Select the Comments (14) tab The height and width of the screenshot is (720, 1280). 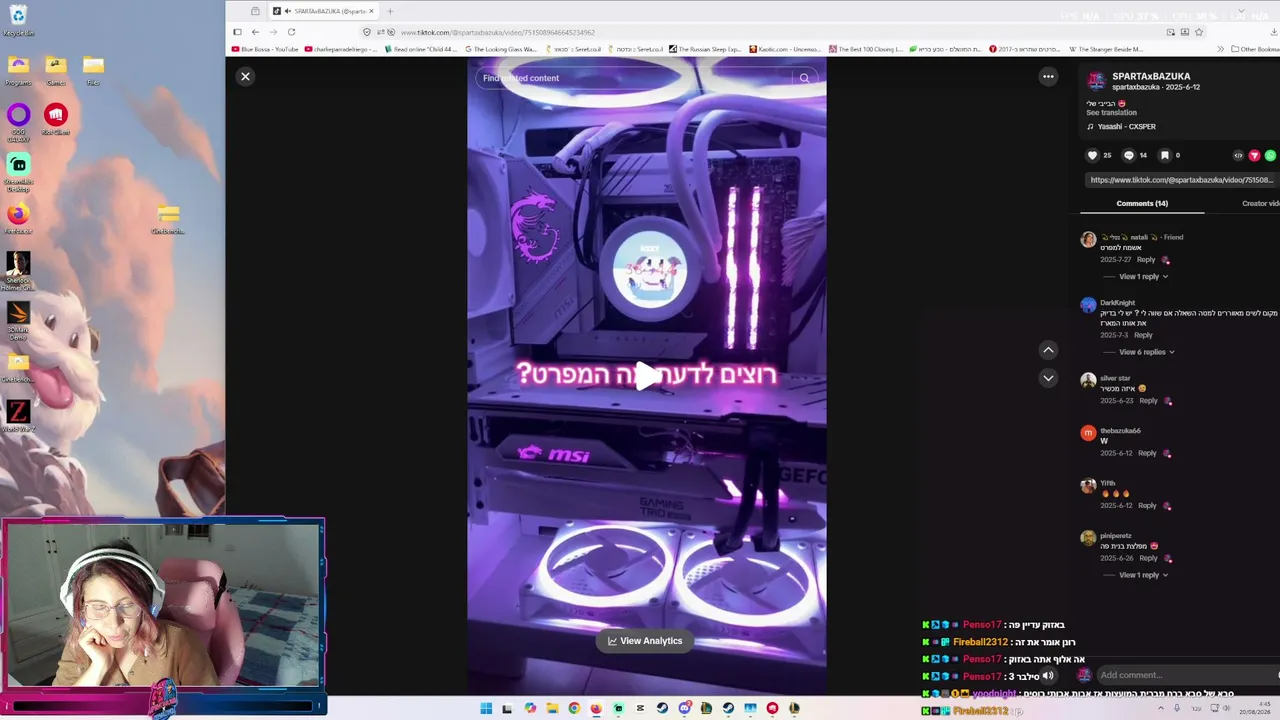[x=1142, y=203]
